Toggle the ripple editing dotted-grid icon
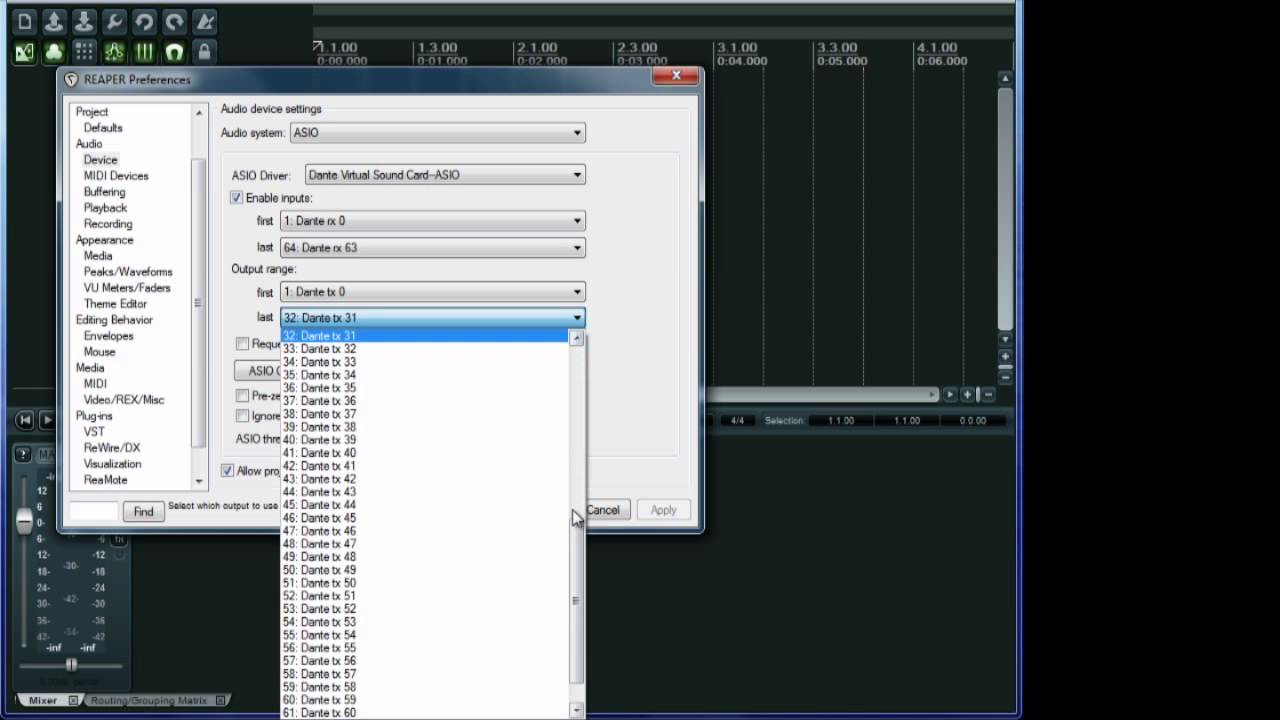Viewport: 1280px width, 720px height. [84, 52]
